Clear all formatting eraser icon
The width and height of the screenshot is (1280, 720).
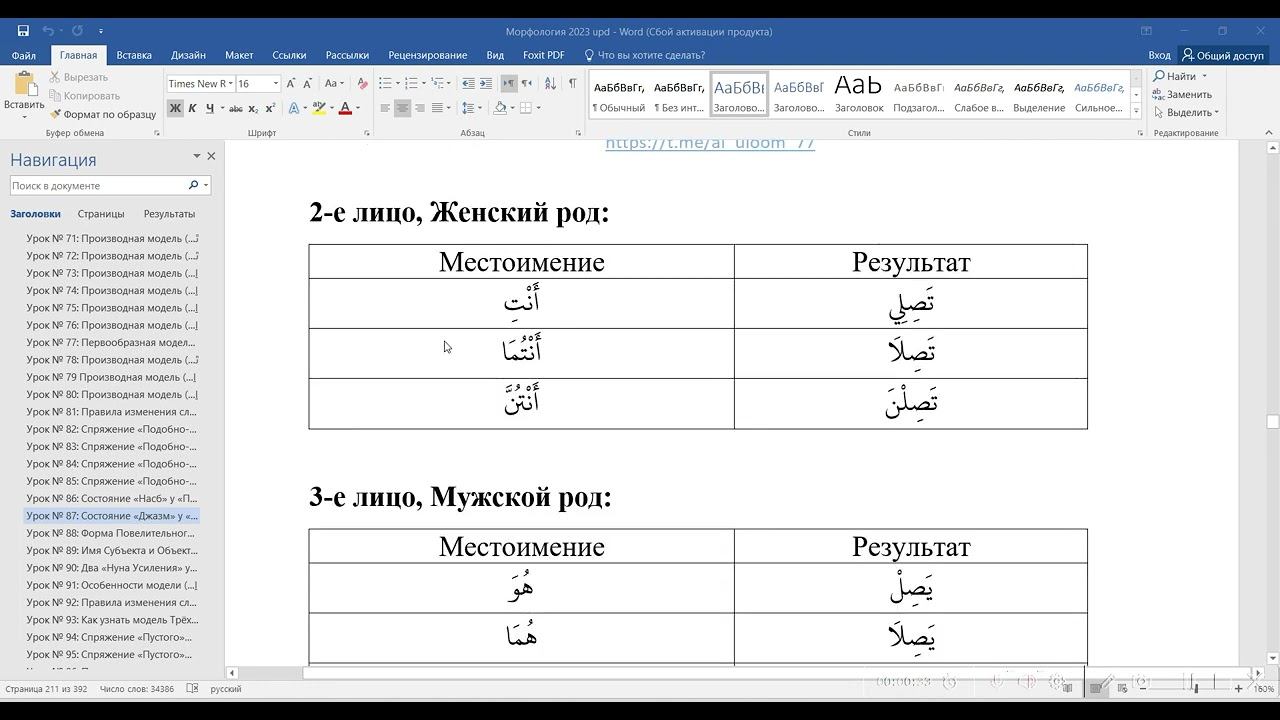click(x=362, y=83)
